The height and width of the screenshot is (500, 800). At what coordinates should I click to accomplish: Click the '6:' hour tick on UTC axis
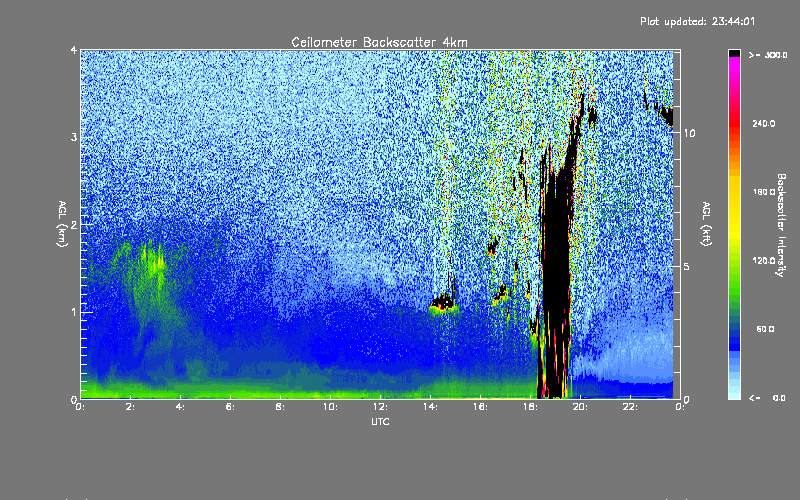tap(231, 407)
